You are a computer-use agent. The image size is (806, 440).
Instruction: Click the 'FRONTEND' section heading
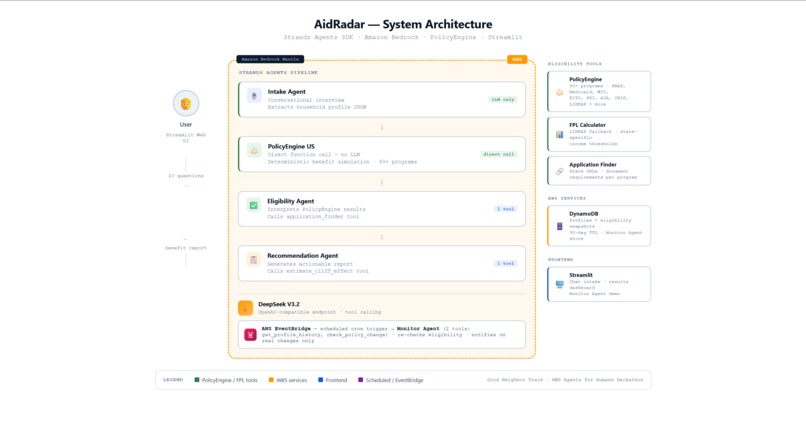click(x=560, y=260)
